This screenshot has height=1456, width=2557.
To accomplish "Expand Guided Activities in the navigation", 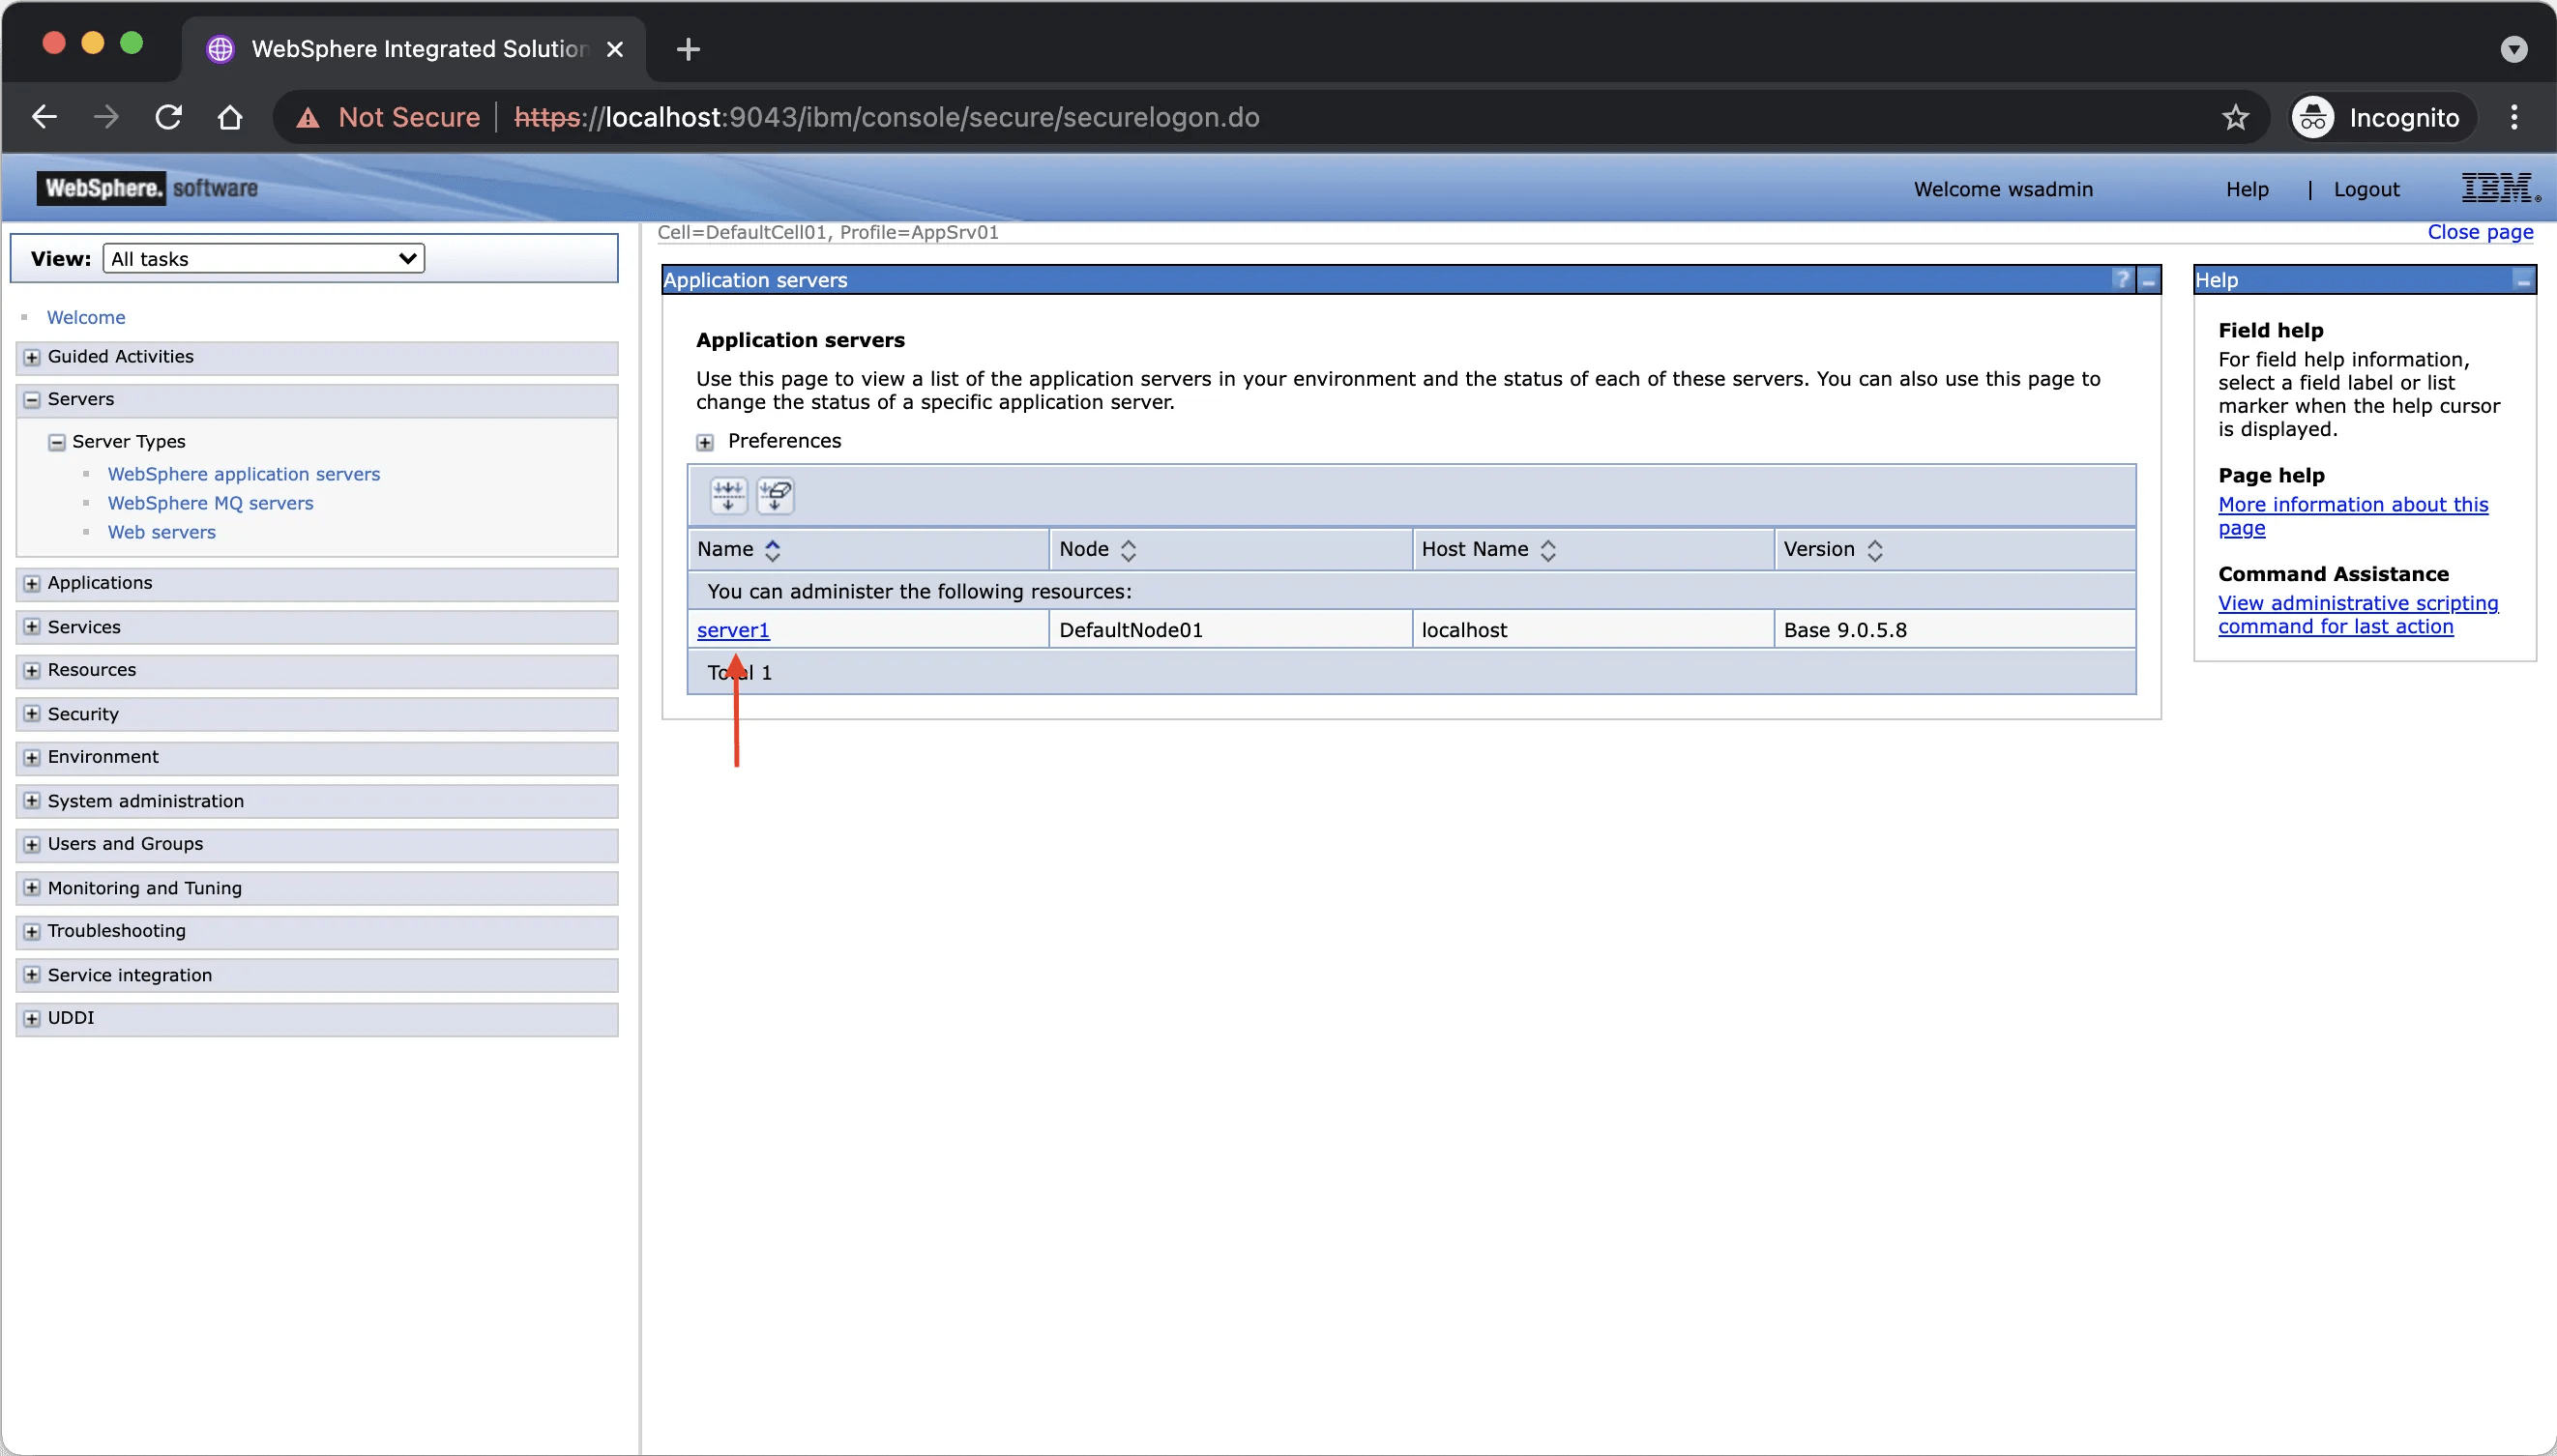I will tap(32, 357).
